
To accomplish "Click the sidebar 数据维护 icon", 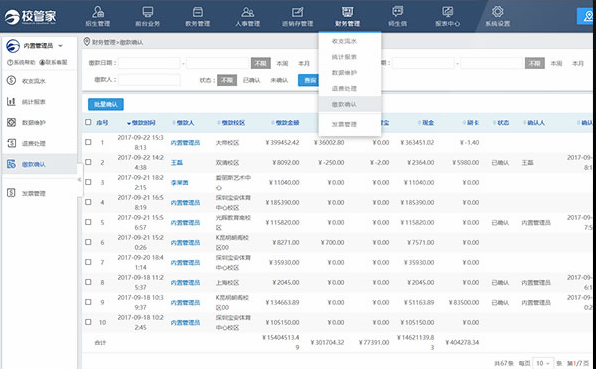I will [x=11, y=122].
